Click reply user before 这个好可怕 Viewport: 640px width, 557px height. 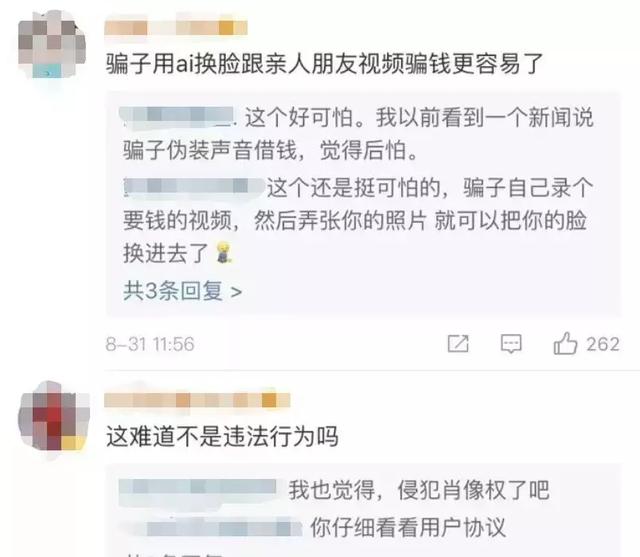pyautogui.click(x=178, y=115)
